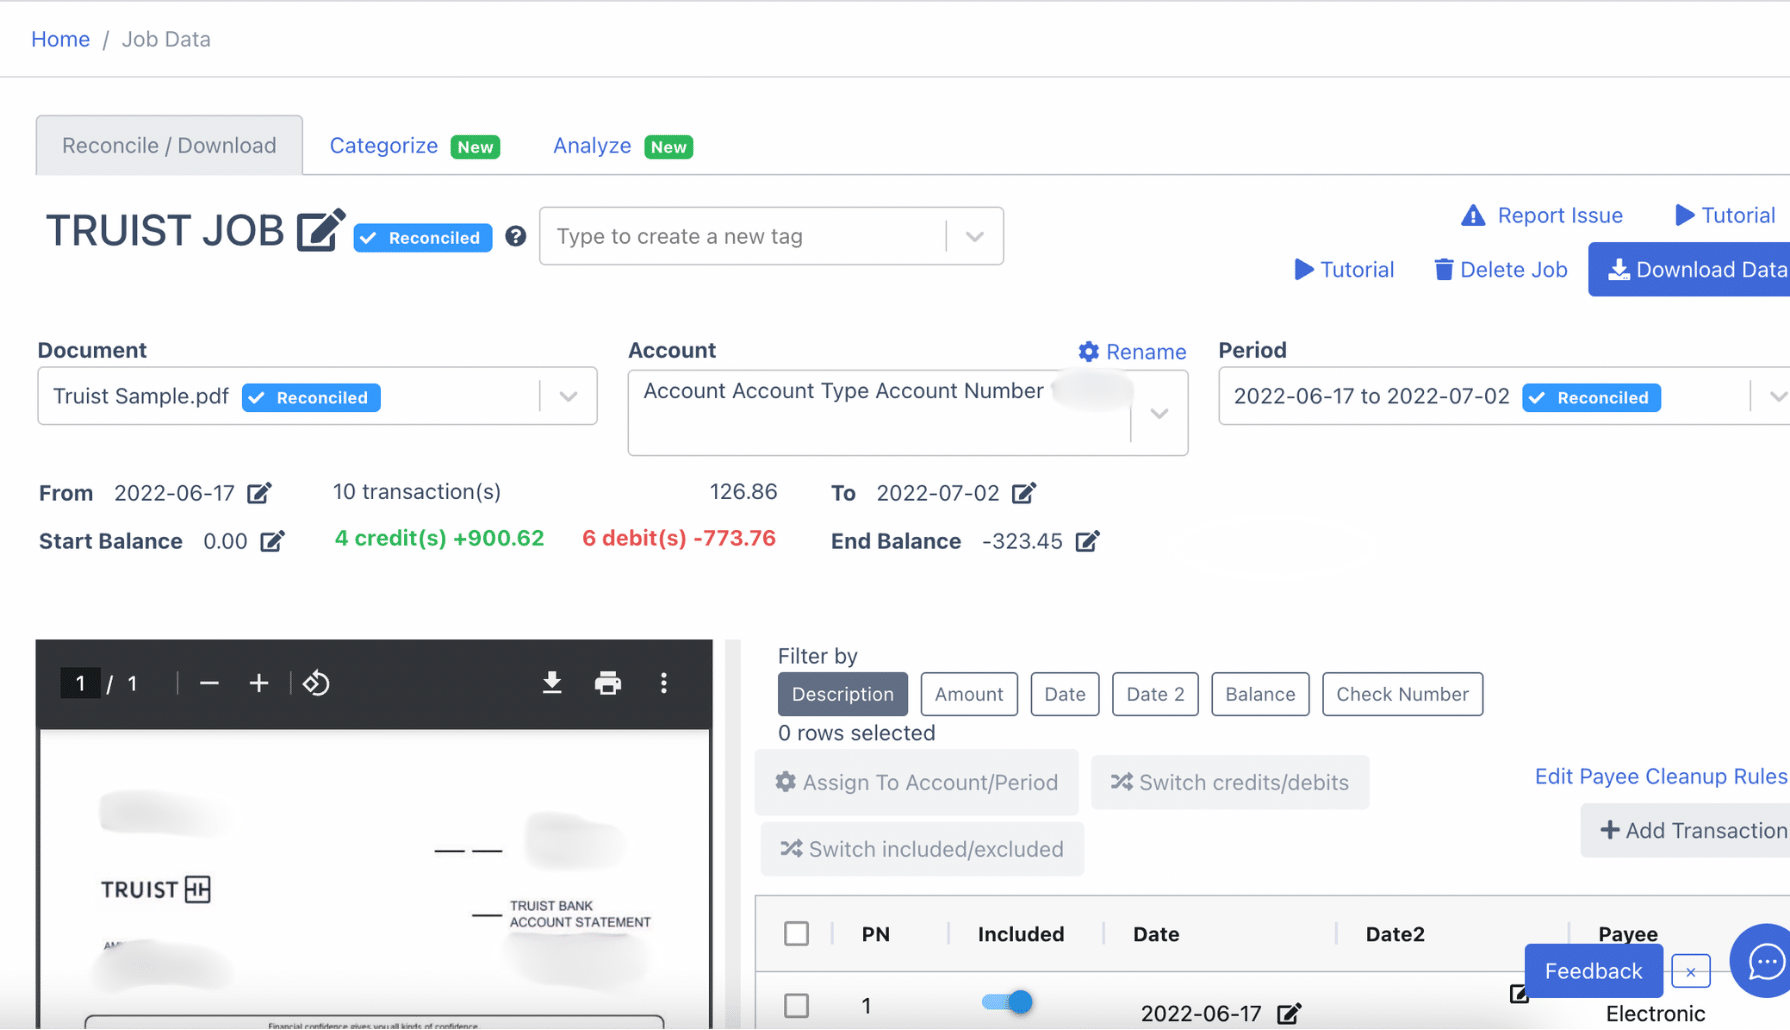Switch to the Categorize tab
The width and height of the screenshot is (1790, 1030).
[x=384, y=145]
